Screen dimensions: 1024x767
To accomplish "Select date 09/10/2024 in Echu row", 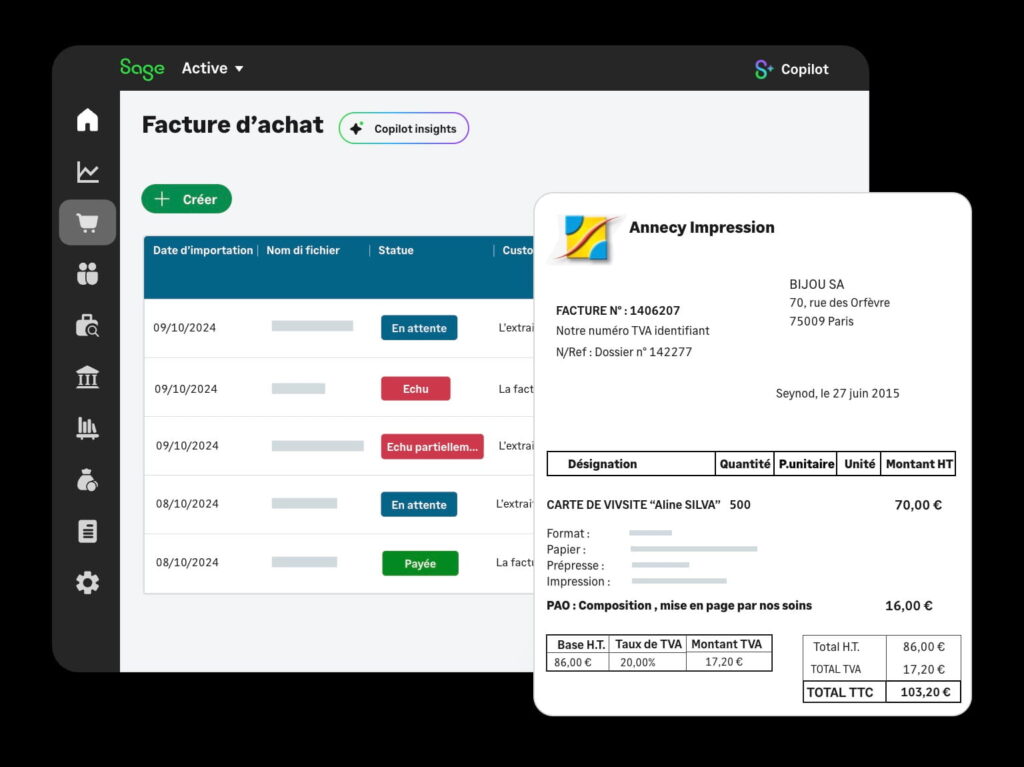I will point(185,389).
